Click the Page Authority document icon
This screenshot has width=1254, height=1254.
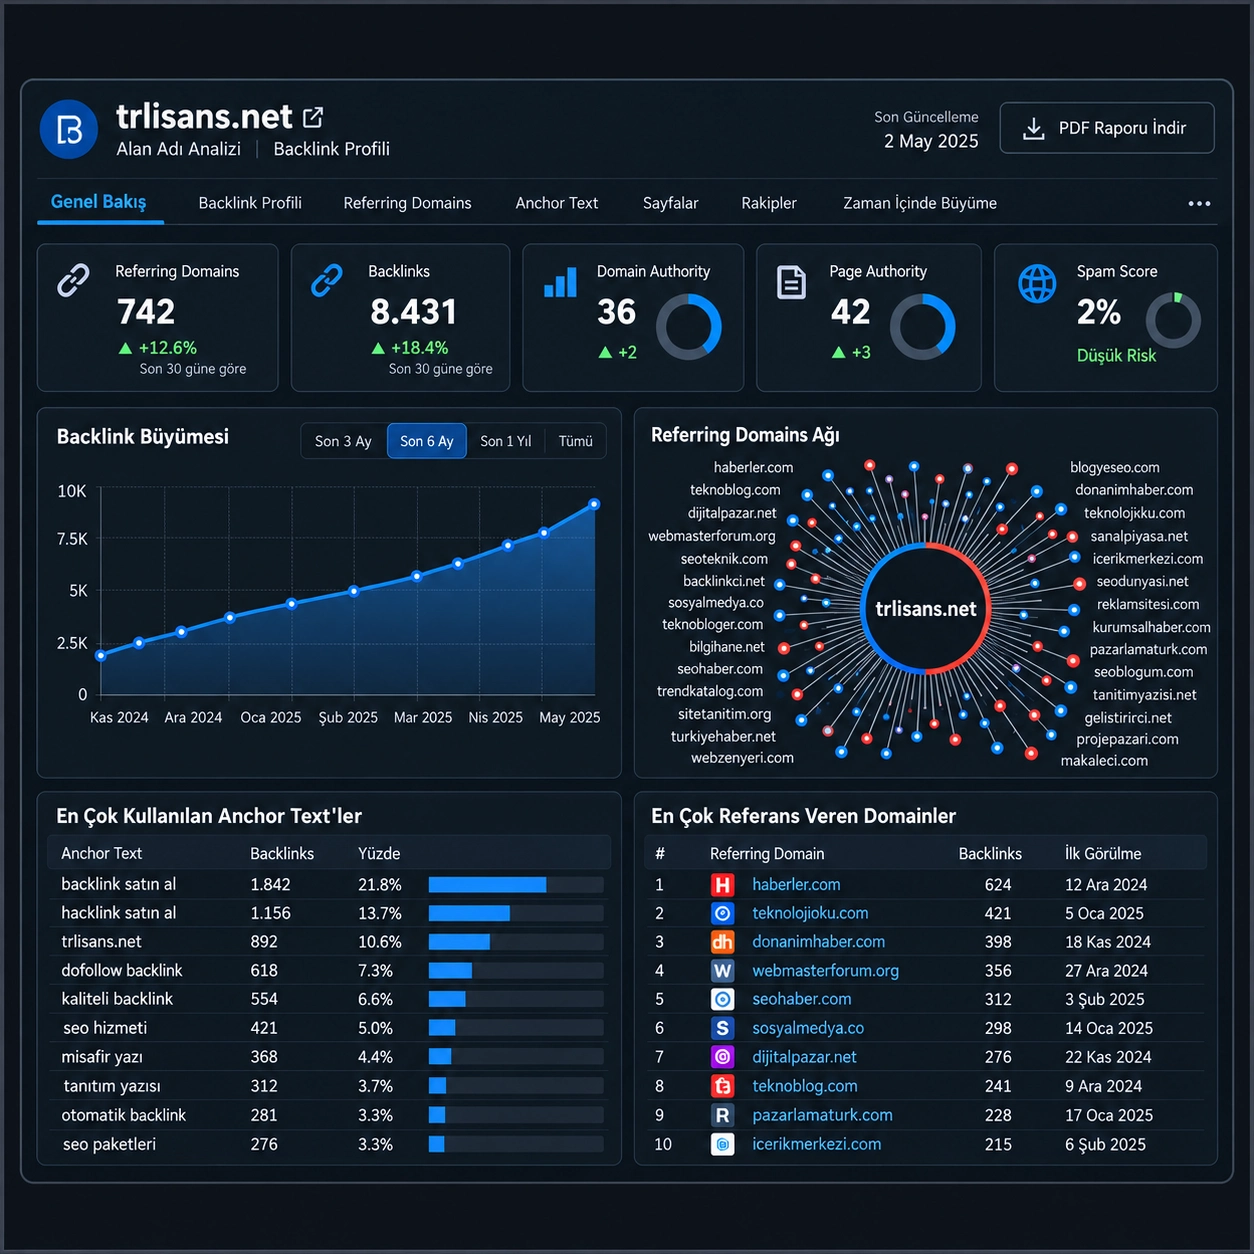point(792,283)
